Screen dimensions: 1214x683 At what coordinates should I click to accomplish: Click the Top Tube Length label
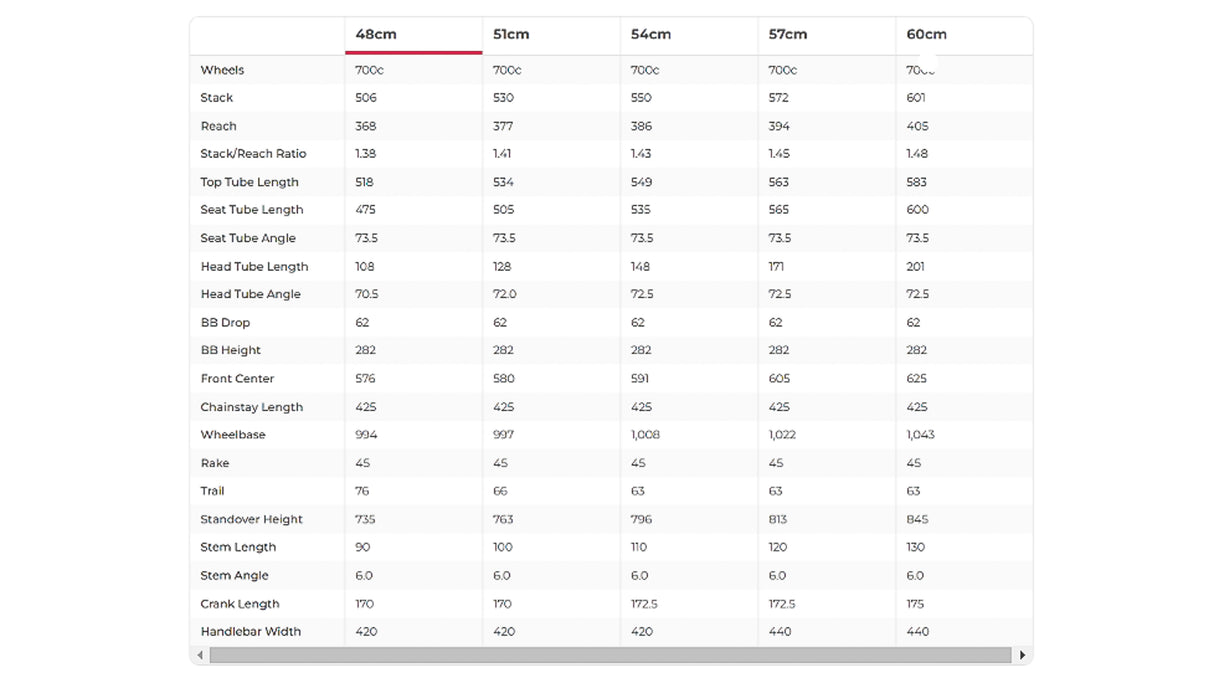click(249, 182)
